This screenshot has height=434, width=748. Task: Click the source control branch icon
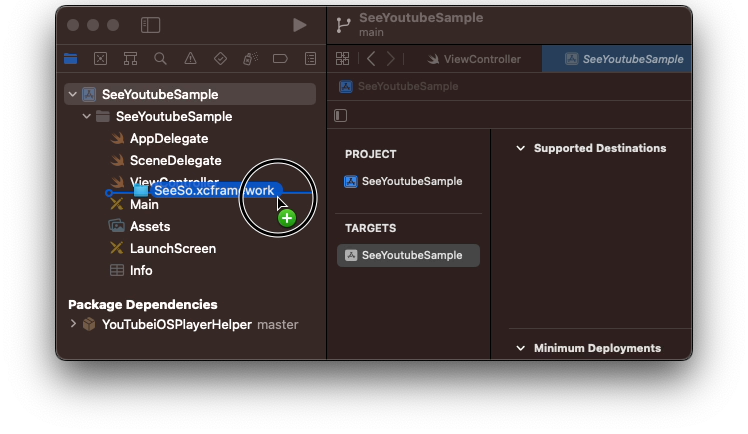point(343,25)
